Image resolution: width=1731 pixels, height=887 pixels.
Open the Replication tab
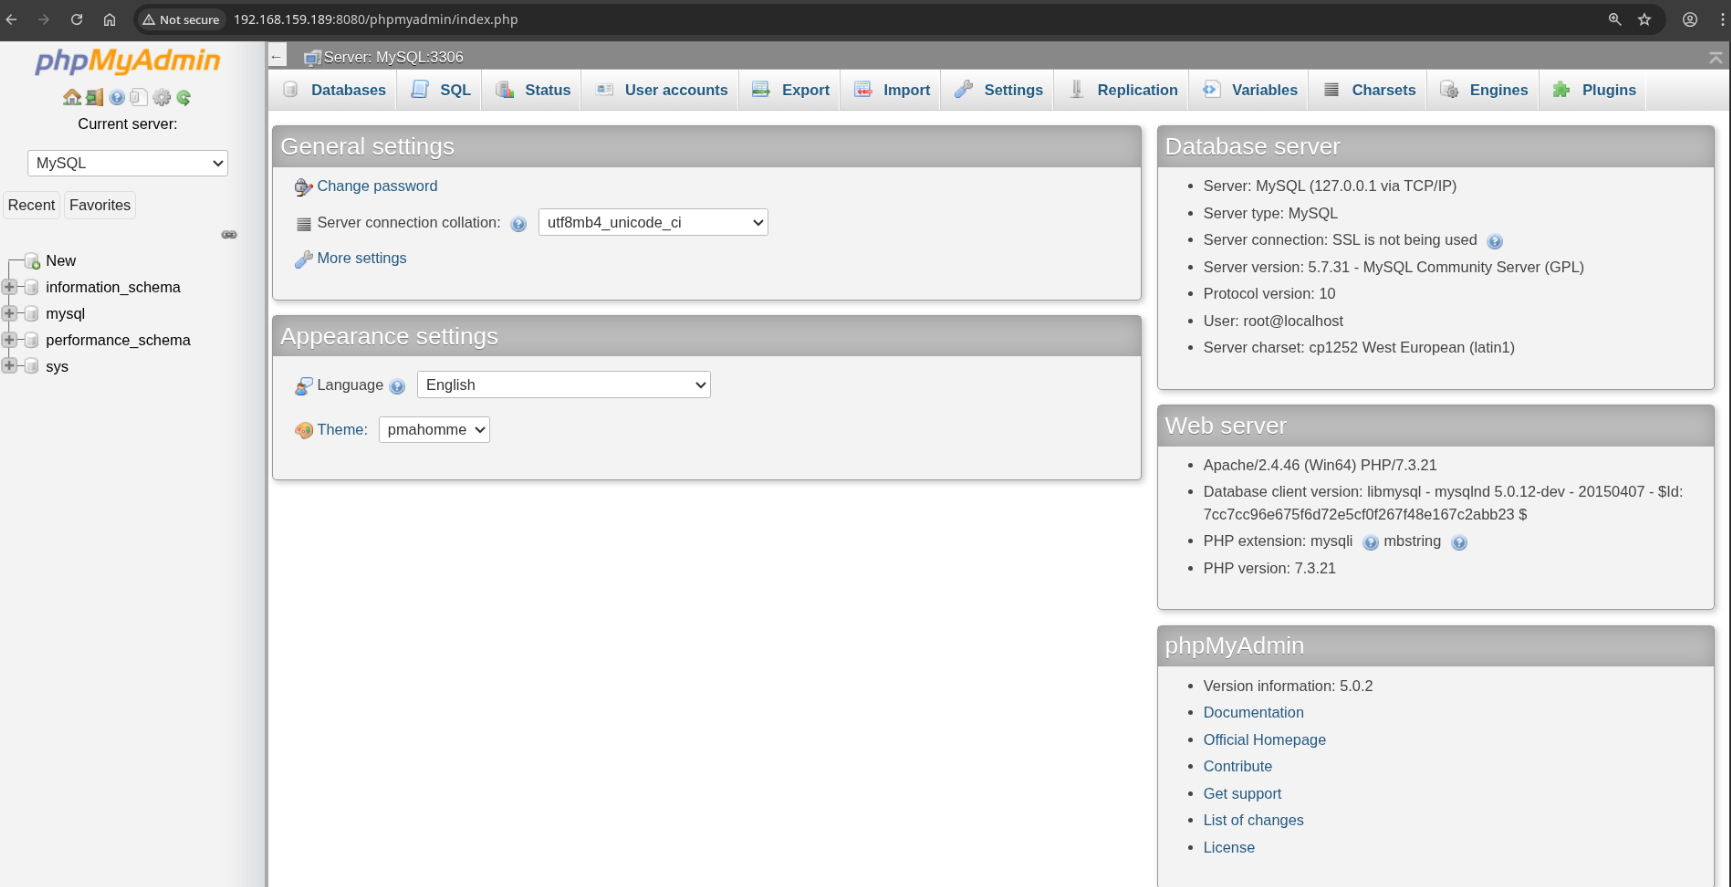pyautogui.click(x=1122, y=90)
